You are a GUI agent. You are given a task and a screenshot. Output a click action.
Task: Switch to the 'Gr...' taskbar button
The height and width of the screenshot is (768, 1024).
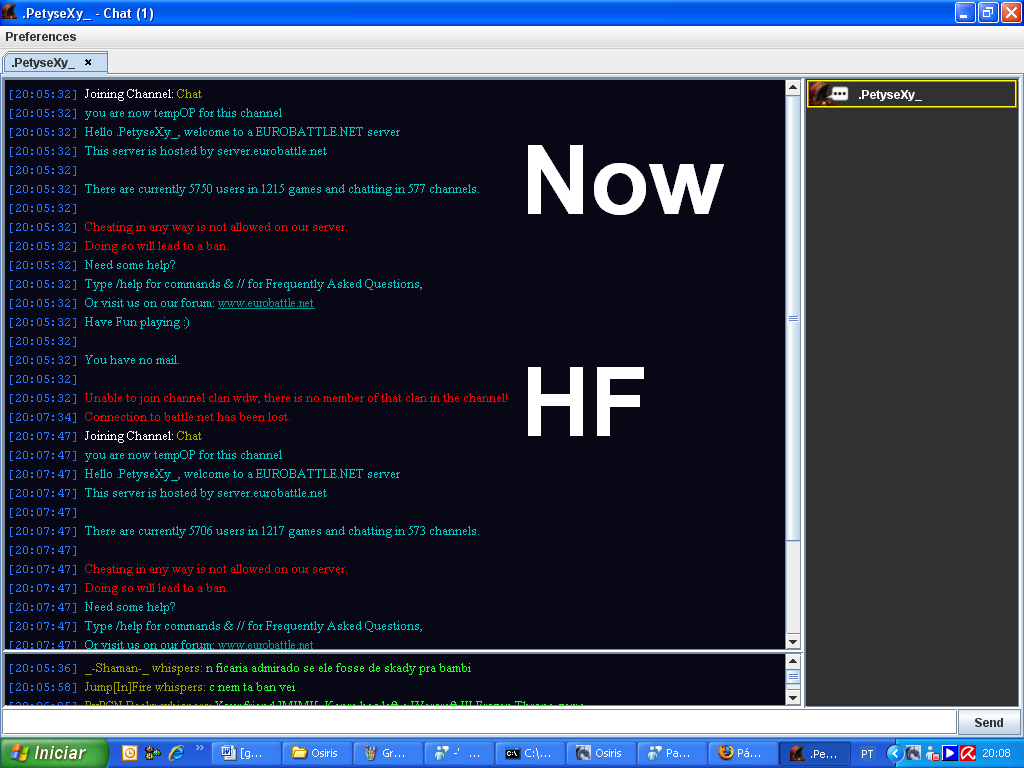[390, 754]
